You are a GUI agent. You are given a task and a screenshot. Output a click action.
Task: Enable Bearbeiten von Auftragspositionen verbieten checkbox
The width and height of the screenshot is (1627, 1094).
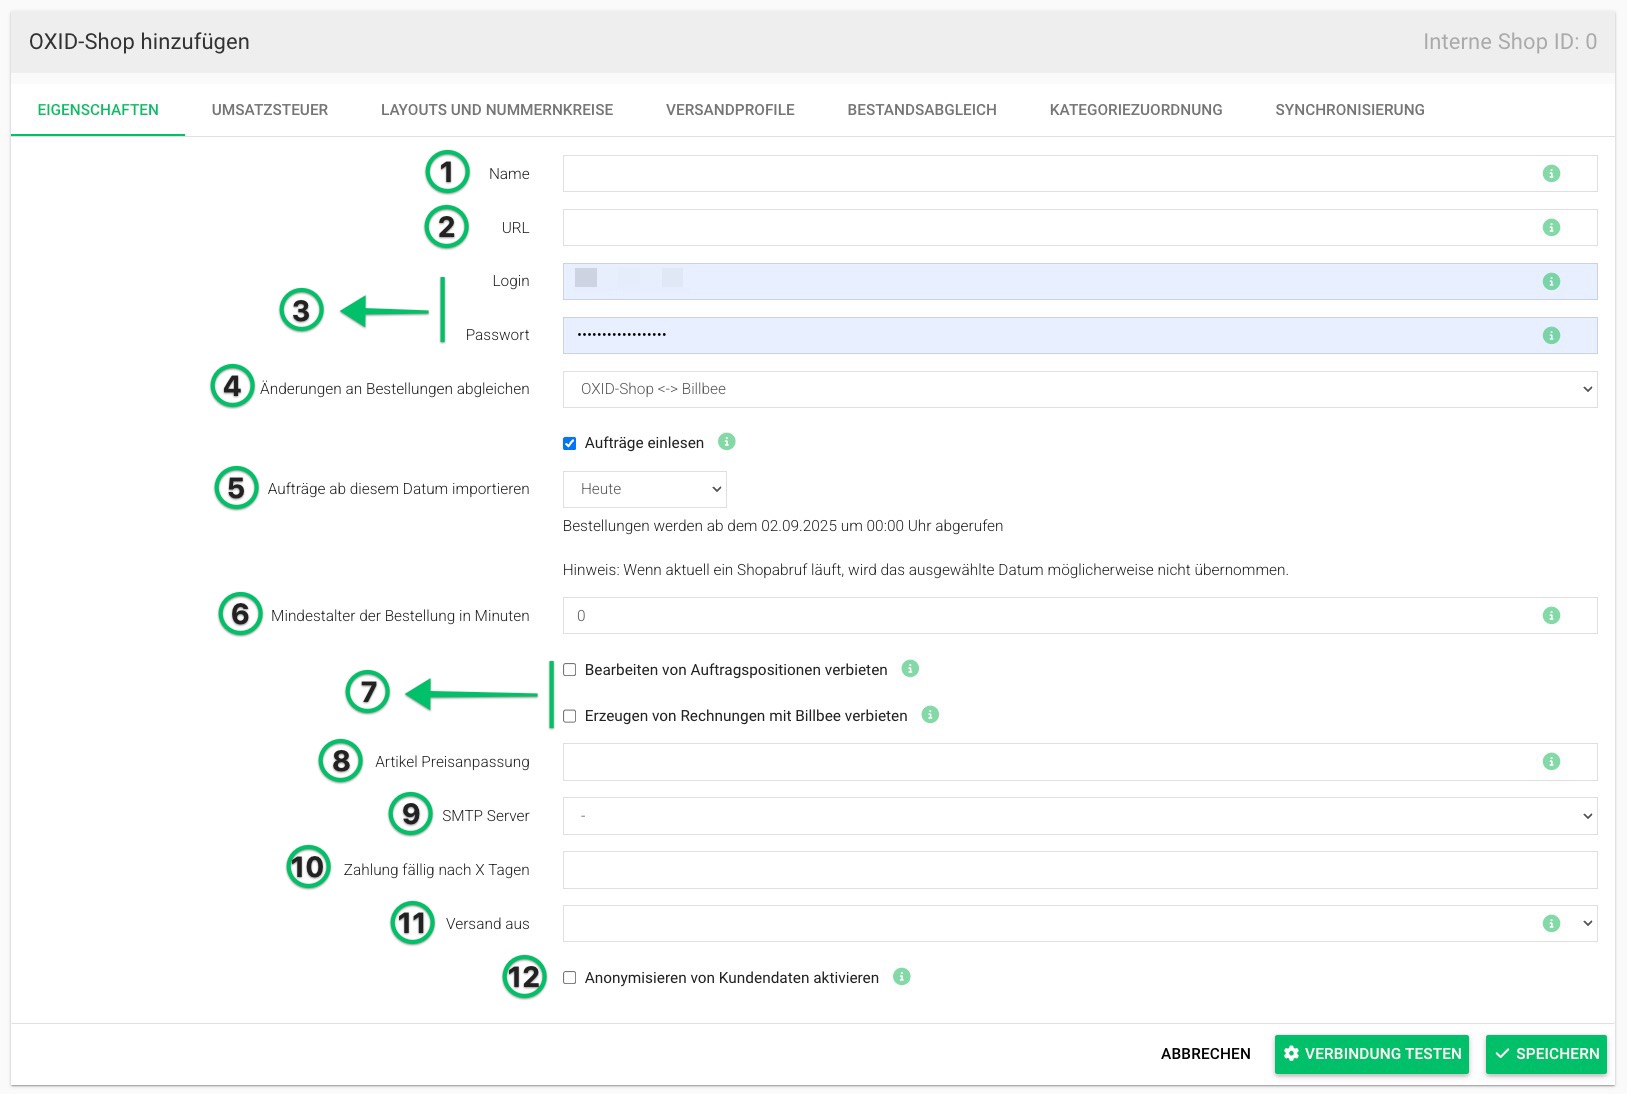coord(570,670)
